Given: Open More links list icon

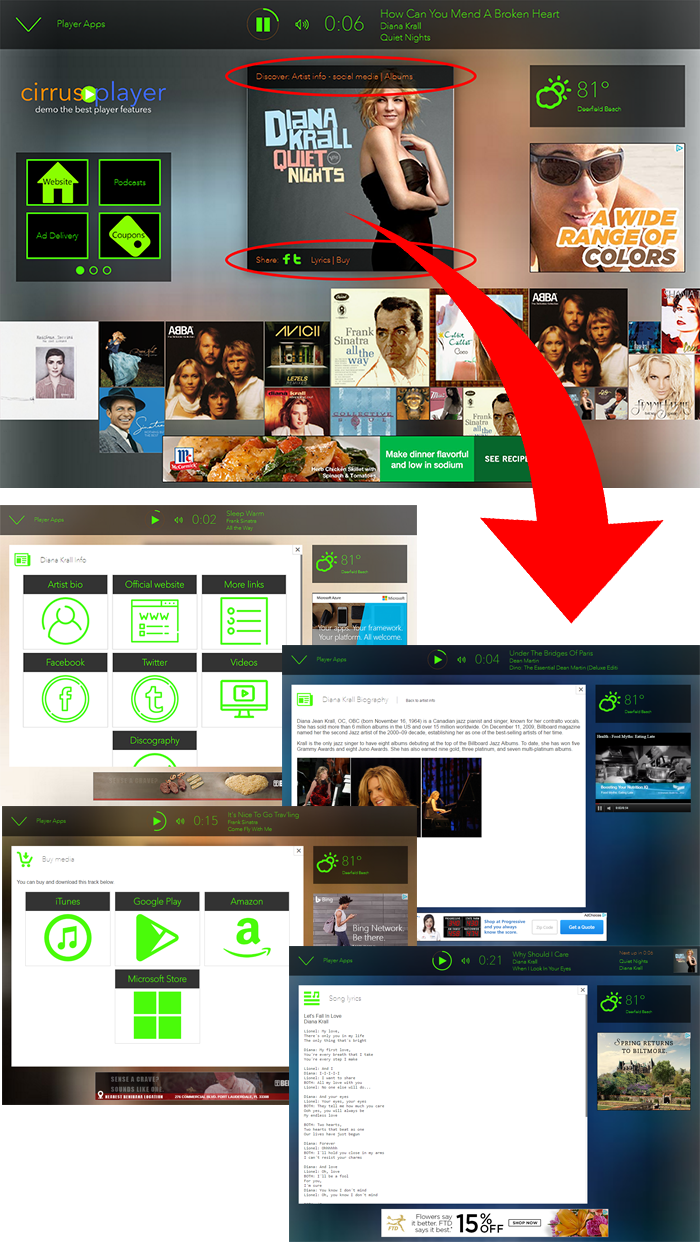Looking at the screenshot, I should [x=243, y=621].
